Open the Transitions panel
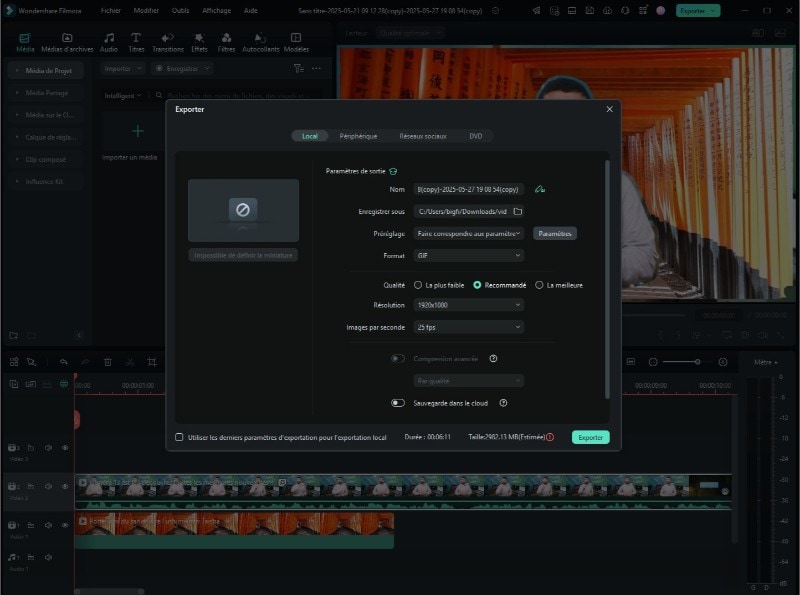Screen dimensions: 800x595 [167, 42]
